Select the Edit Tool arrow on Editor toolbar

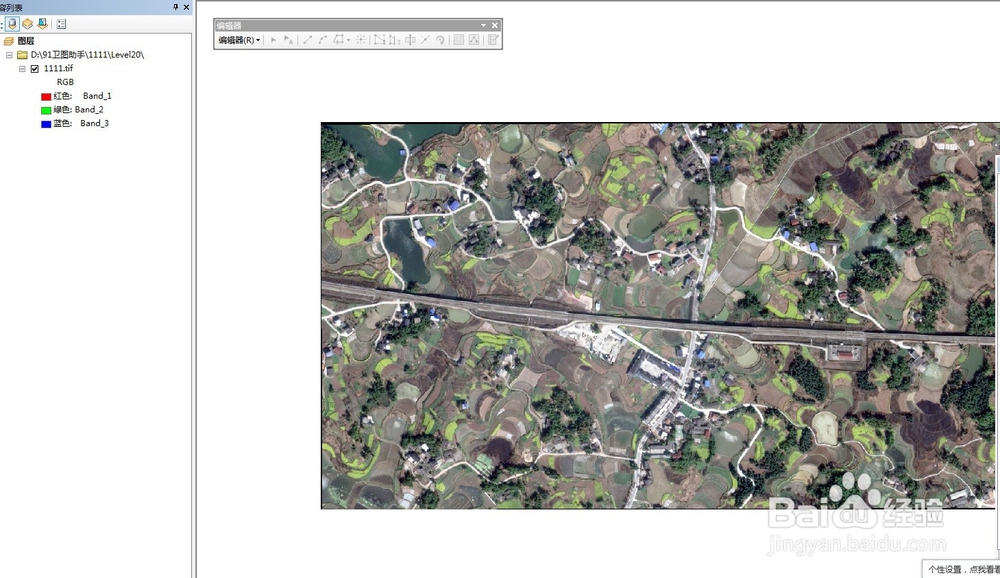(x=273, y=40)
